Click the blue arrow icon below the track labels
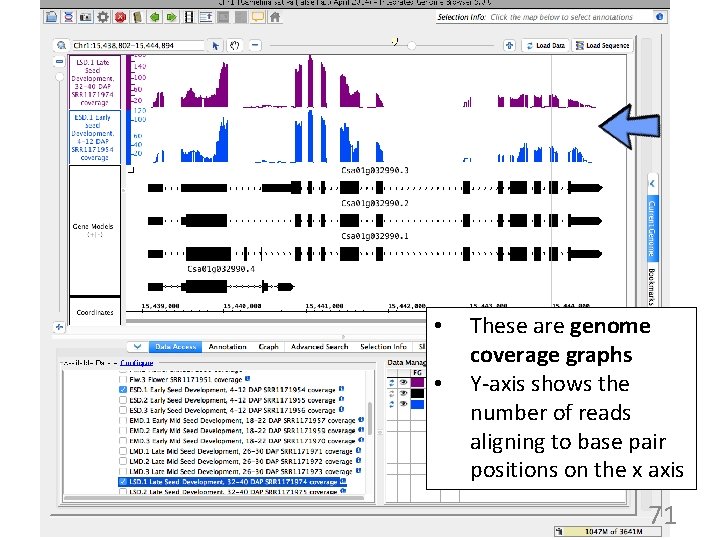Viewport: 720px width, 540px height. click(59, 327)
